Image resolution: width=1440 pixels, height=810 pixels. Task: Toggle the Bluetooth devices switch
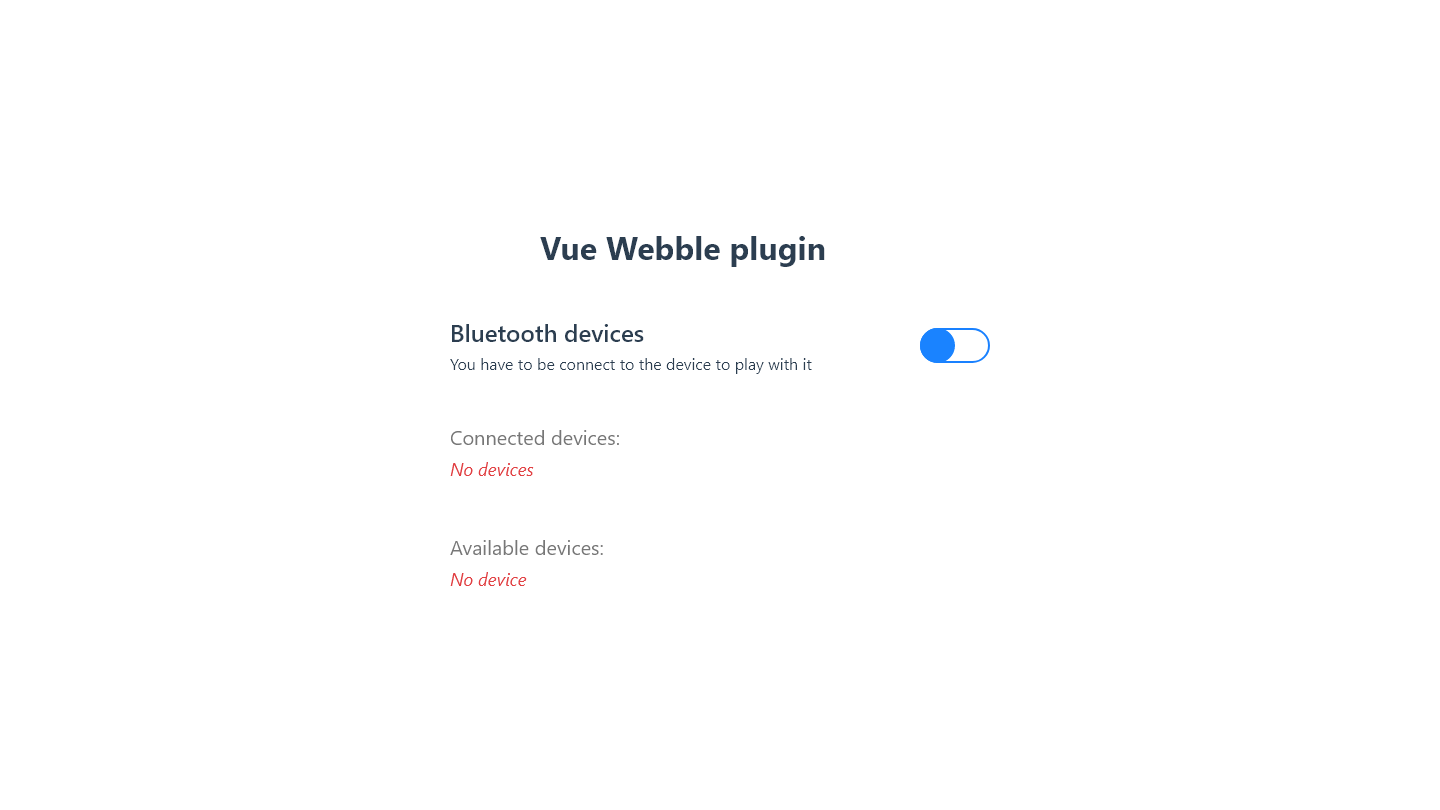[955, 345]
